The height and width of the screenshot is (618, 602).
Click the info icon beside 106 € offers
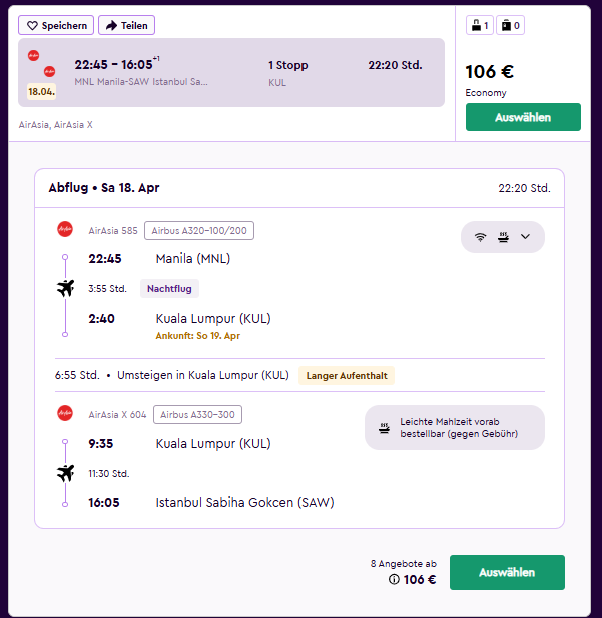point(394,579)
